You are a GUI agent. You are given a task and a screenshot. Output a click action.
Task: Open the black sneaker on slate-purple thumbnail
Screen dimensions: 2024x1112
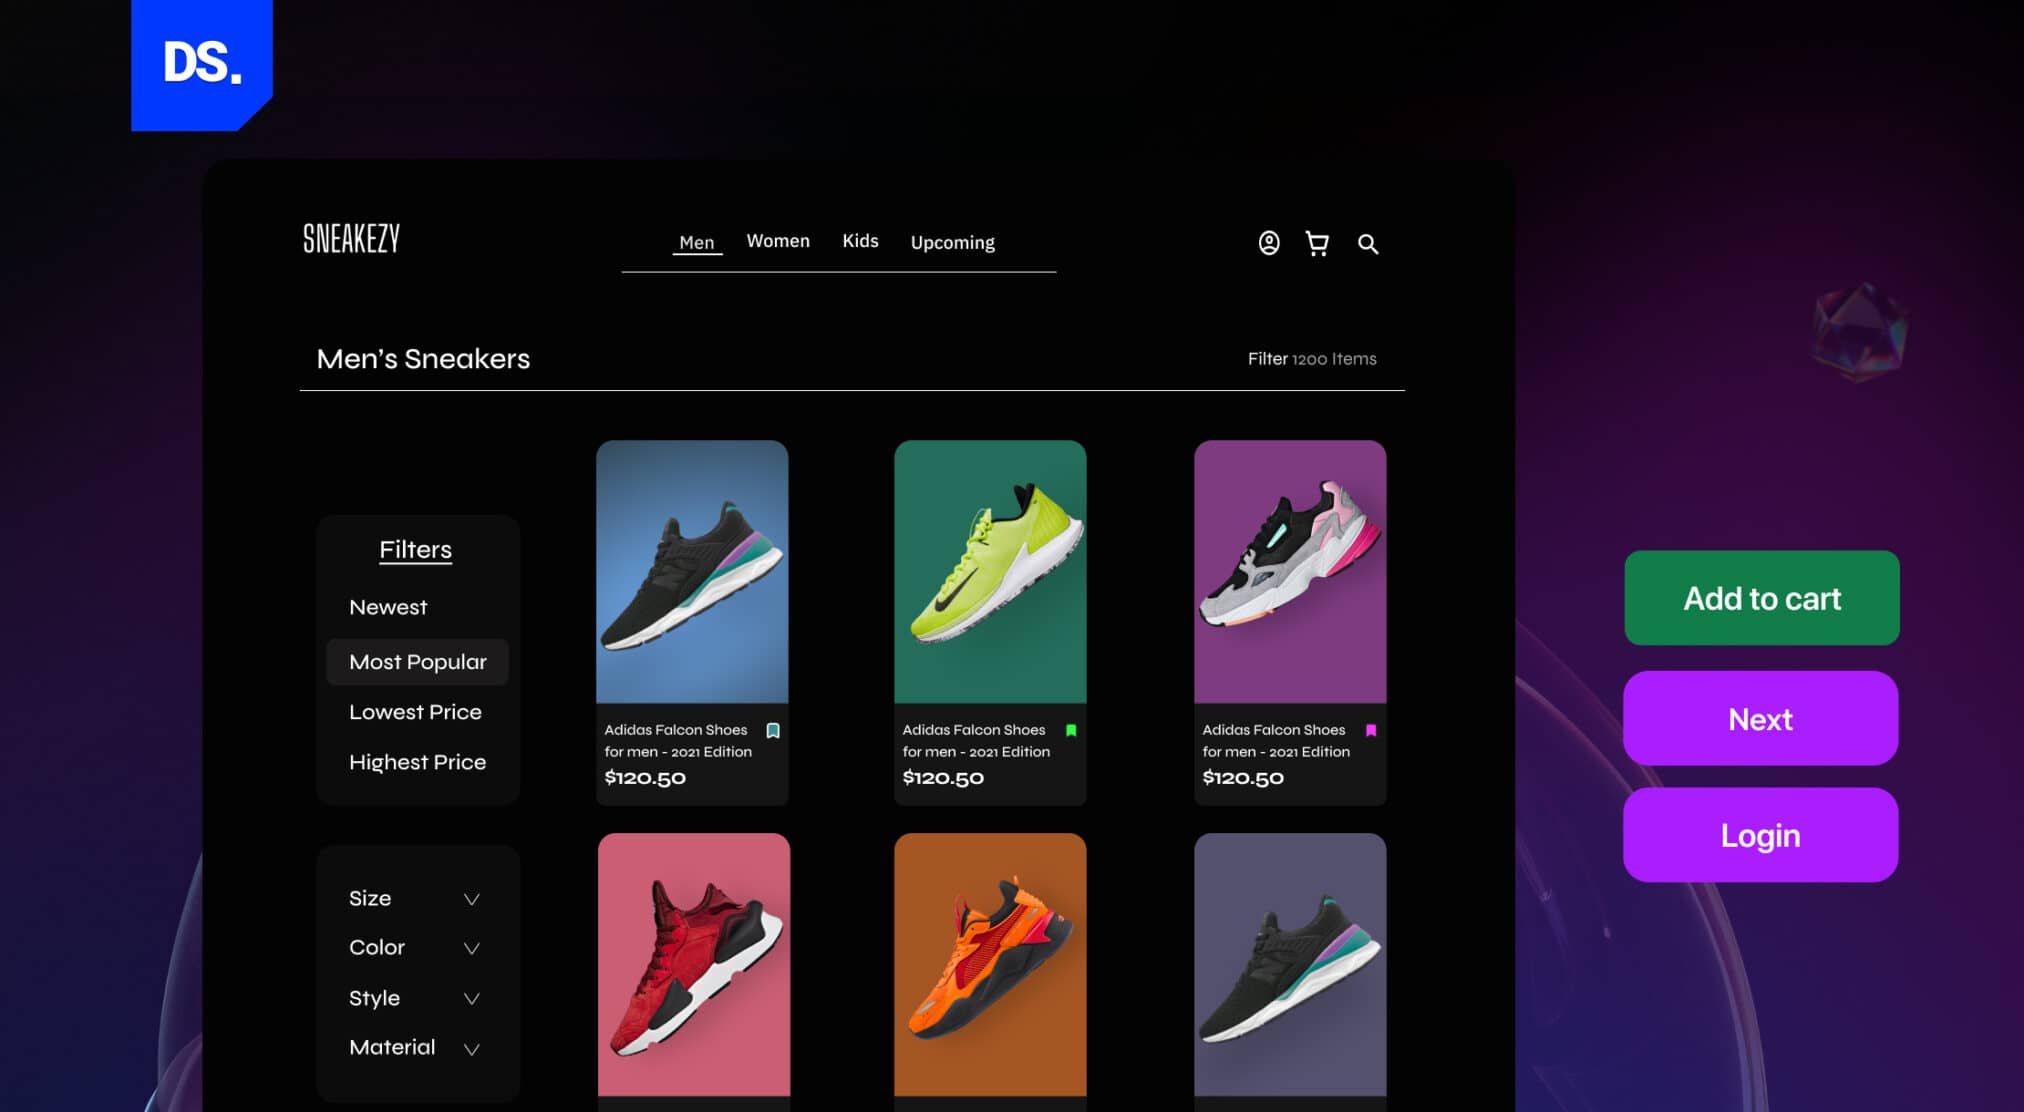point(1290,965)
